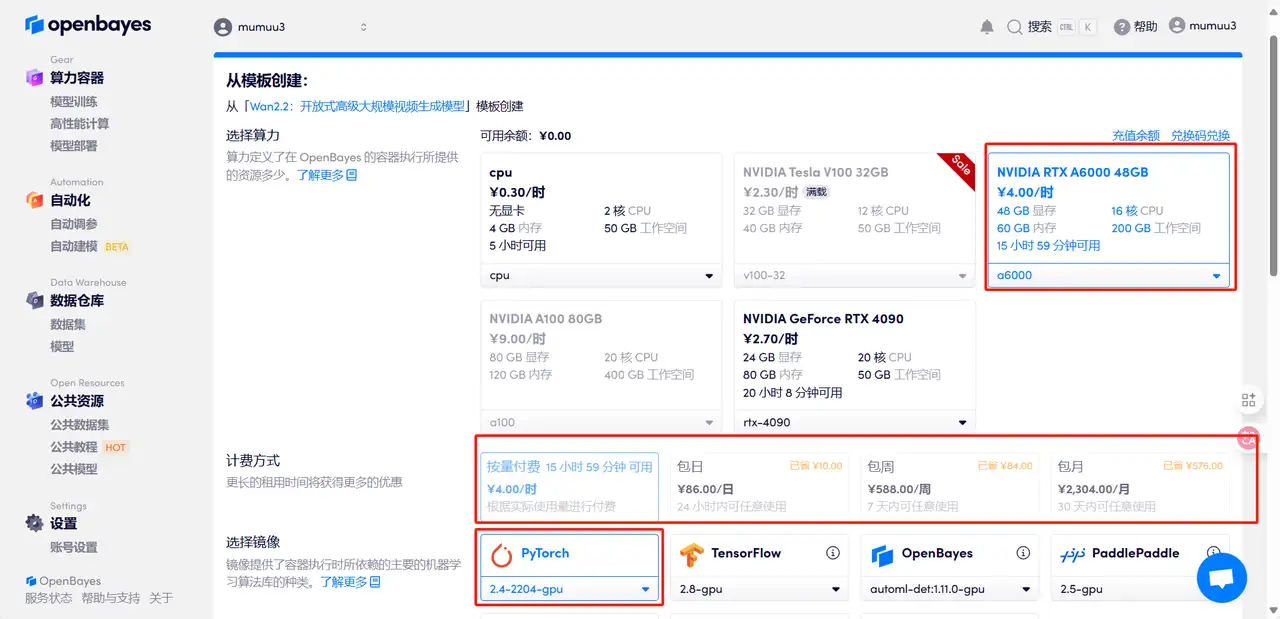Viewport: 1280px width, 619px height.
Task: Click the 算力容器 sidebar icon
Action: (x=35, y=78)
